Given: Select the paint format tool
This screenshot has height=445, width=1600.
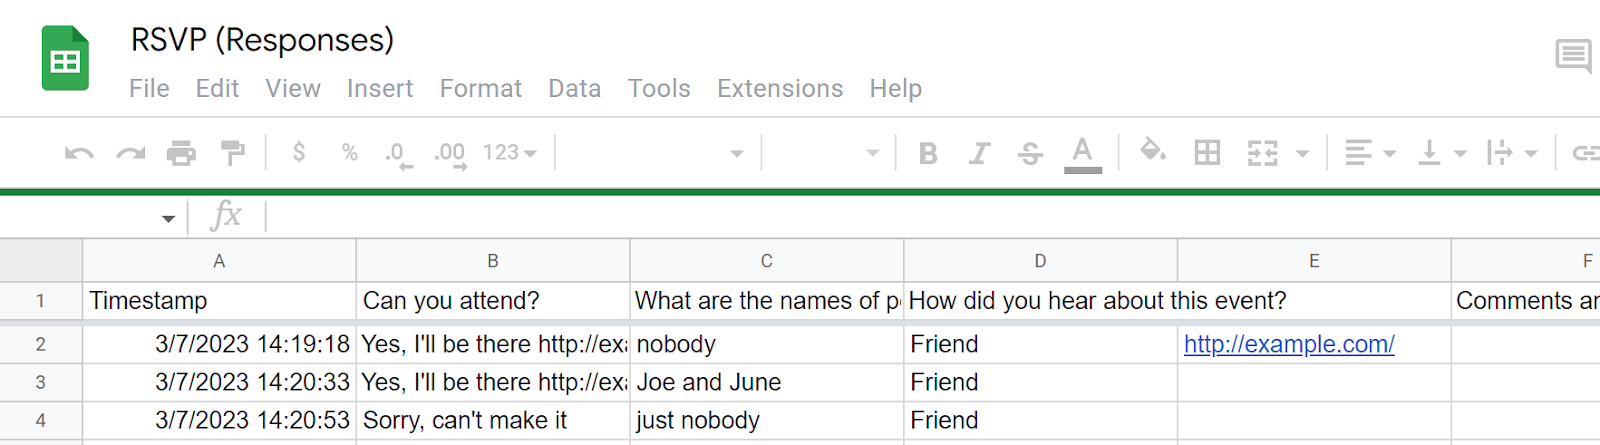Looking at the screenshot, I should (233, 153).
